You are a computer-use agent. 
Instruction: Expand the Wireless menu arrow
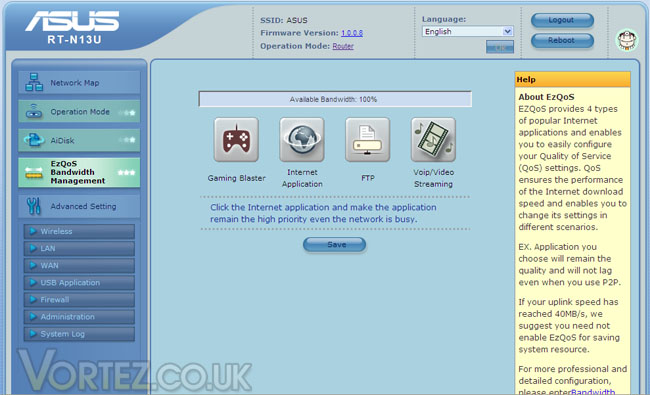[x=33, y=231]
